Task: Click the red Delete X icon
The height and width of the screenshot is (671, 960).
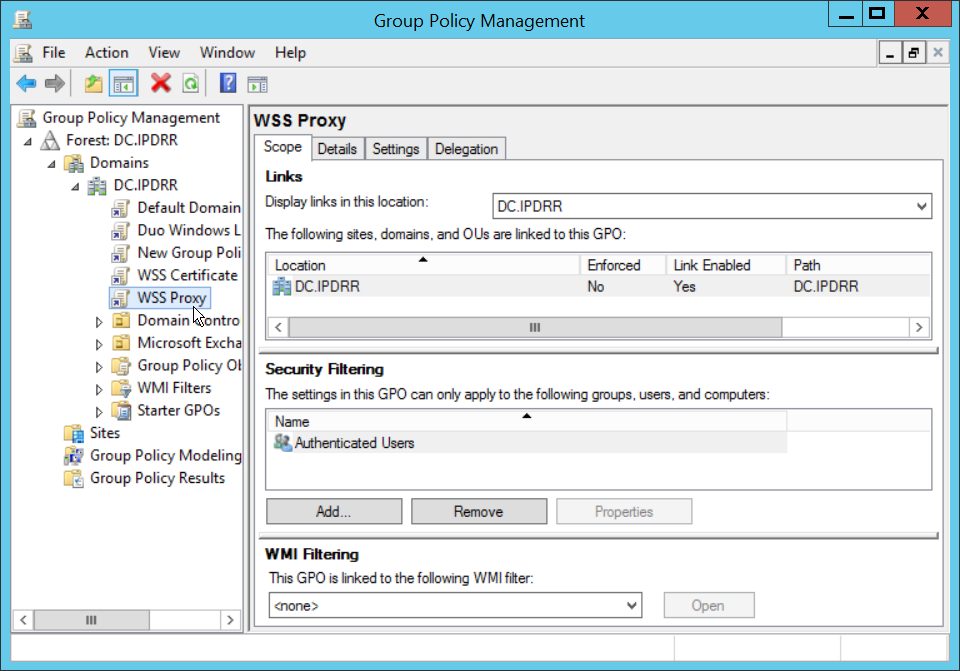Action: [x=160, y=84]
